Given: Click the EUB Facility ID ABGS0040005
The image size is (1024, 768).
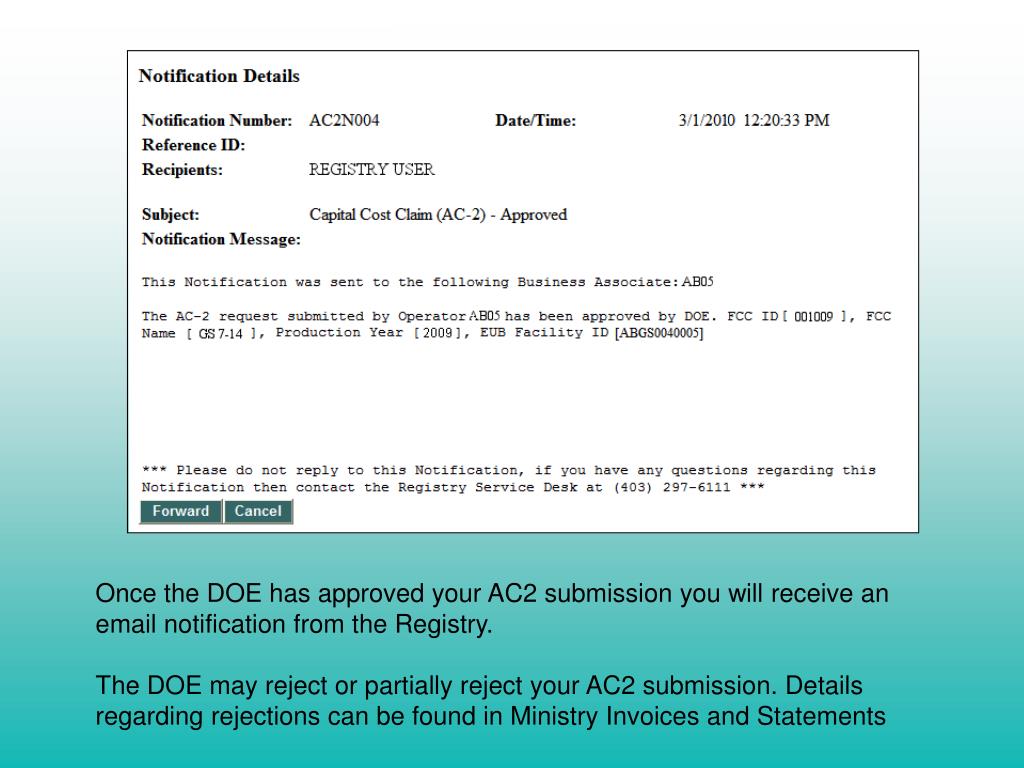Looking at the screenshot, I should tap(660, 333).
